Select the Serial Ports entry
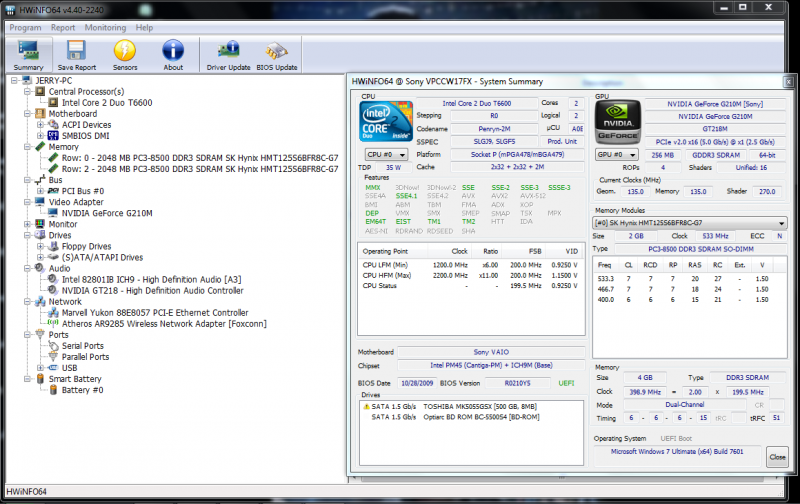 (x=82, y=346)
